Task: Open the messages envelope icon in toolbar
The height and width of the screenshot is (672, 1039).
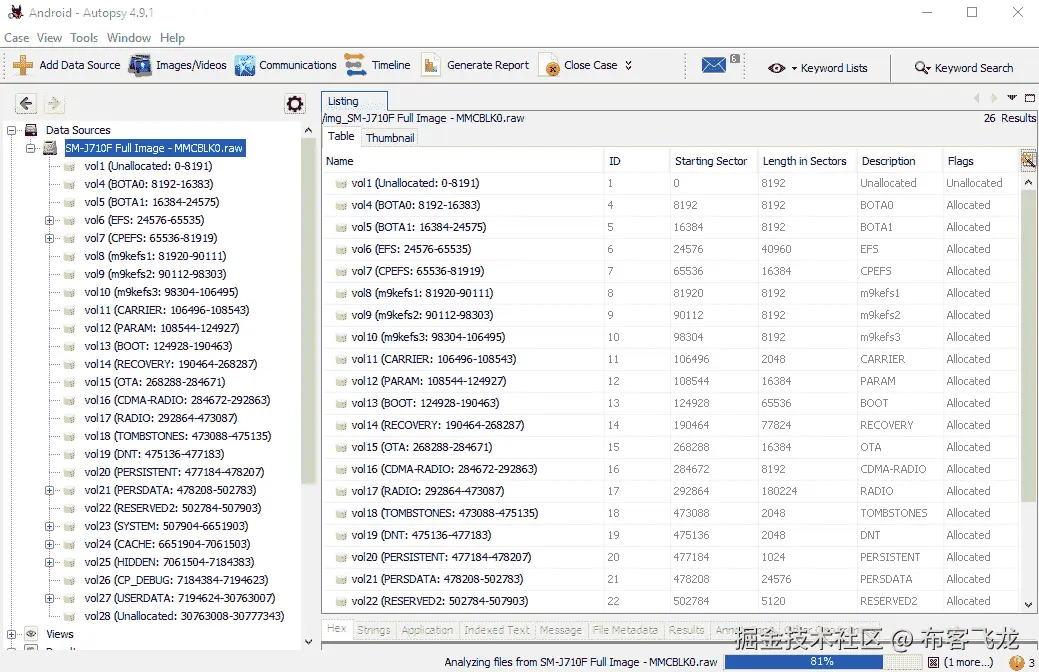Action: [x=714, y=65]
